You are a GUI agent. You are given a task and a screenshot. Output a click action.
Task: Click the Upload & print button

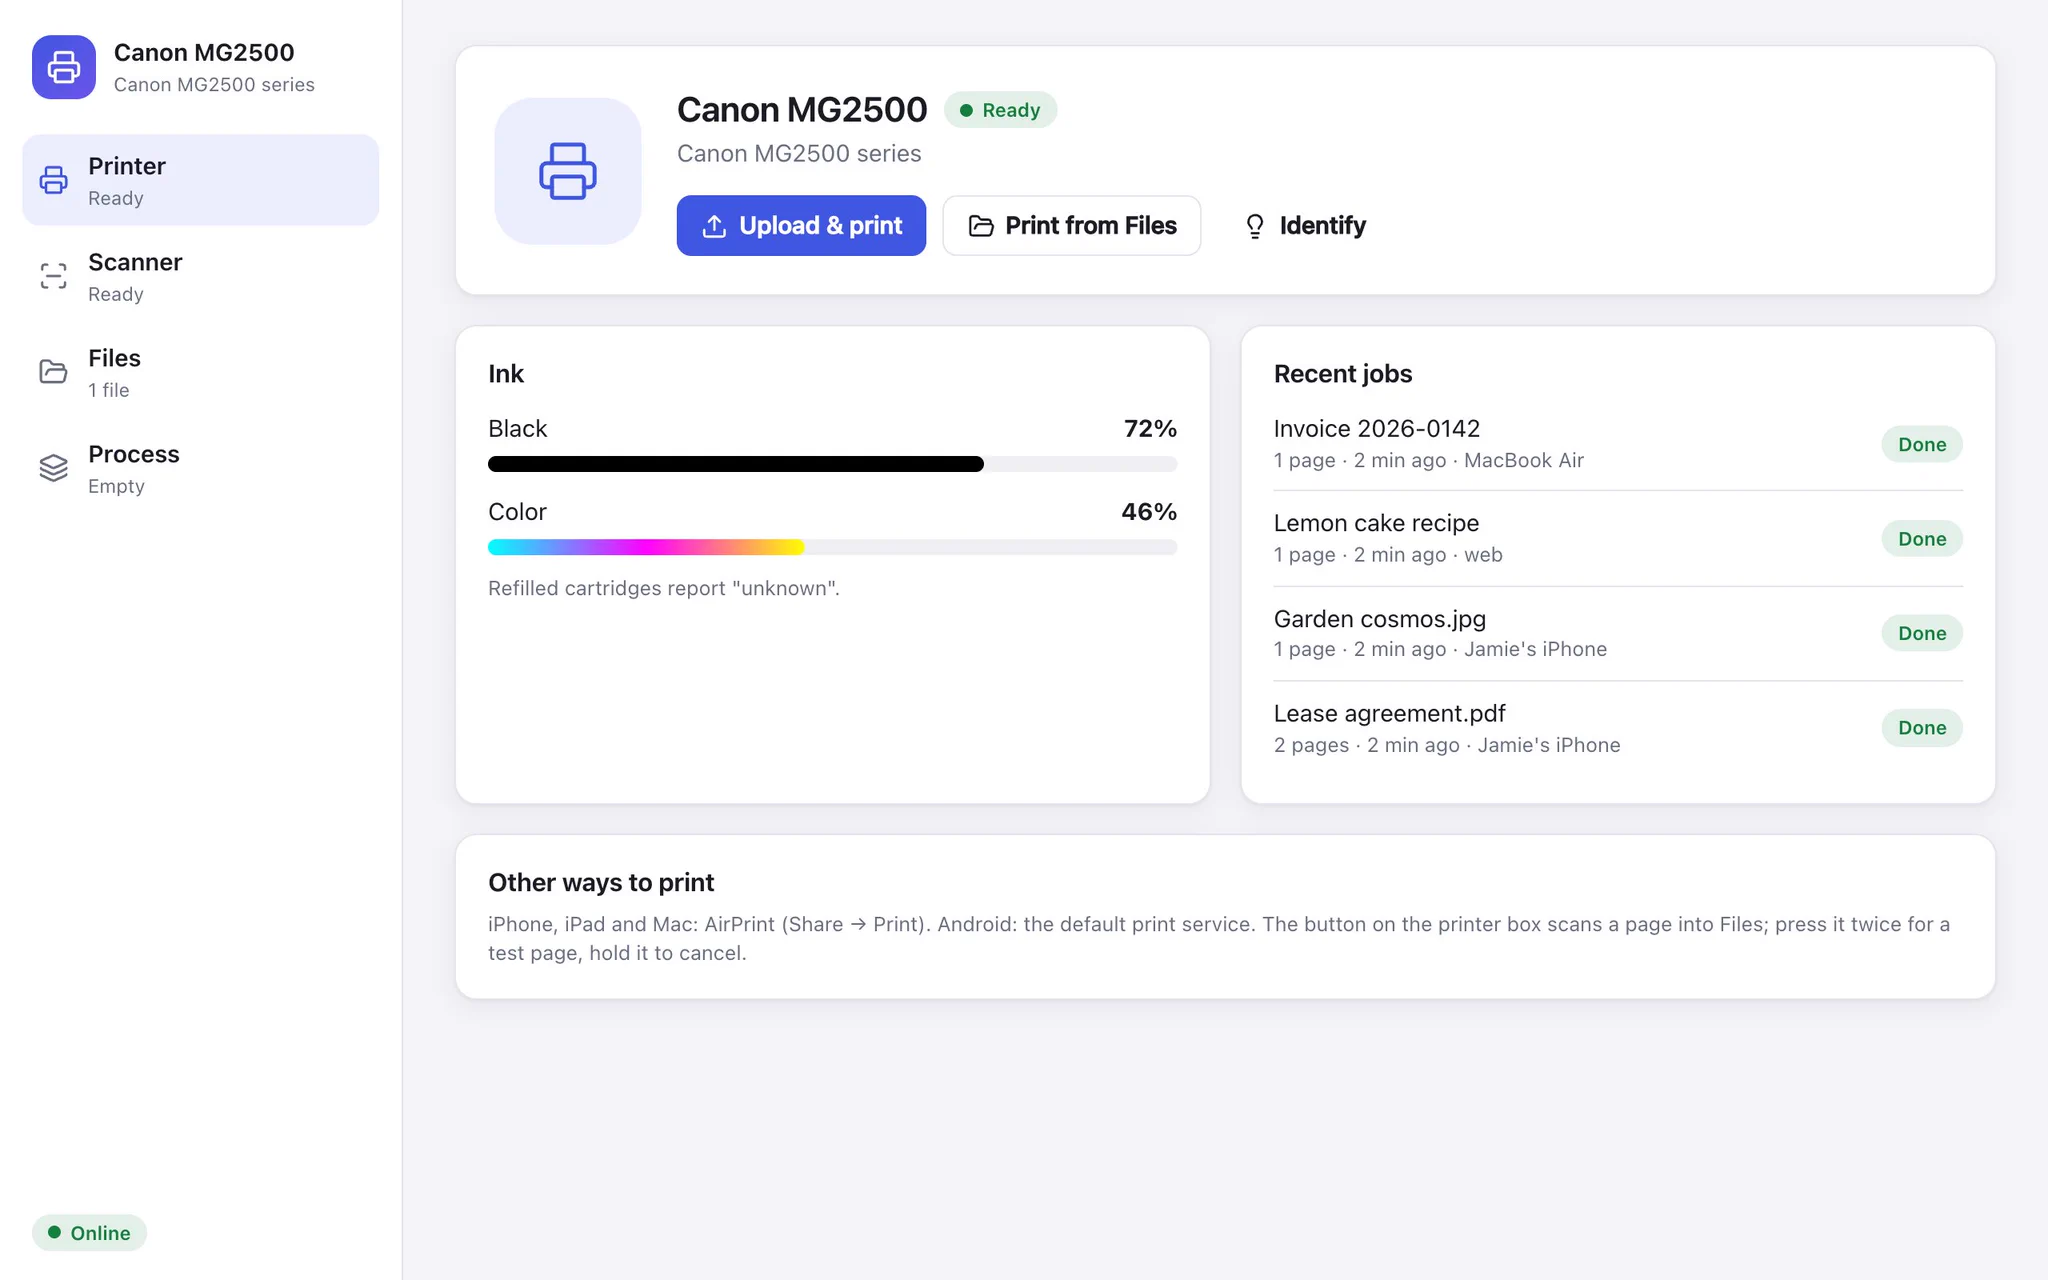coord(801,226)
